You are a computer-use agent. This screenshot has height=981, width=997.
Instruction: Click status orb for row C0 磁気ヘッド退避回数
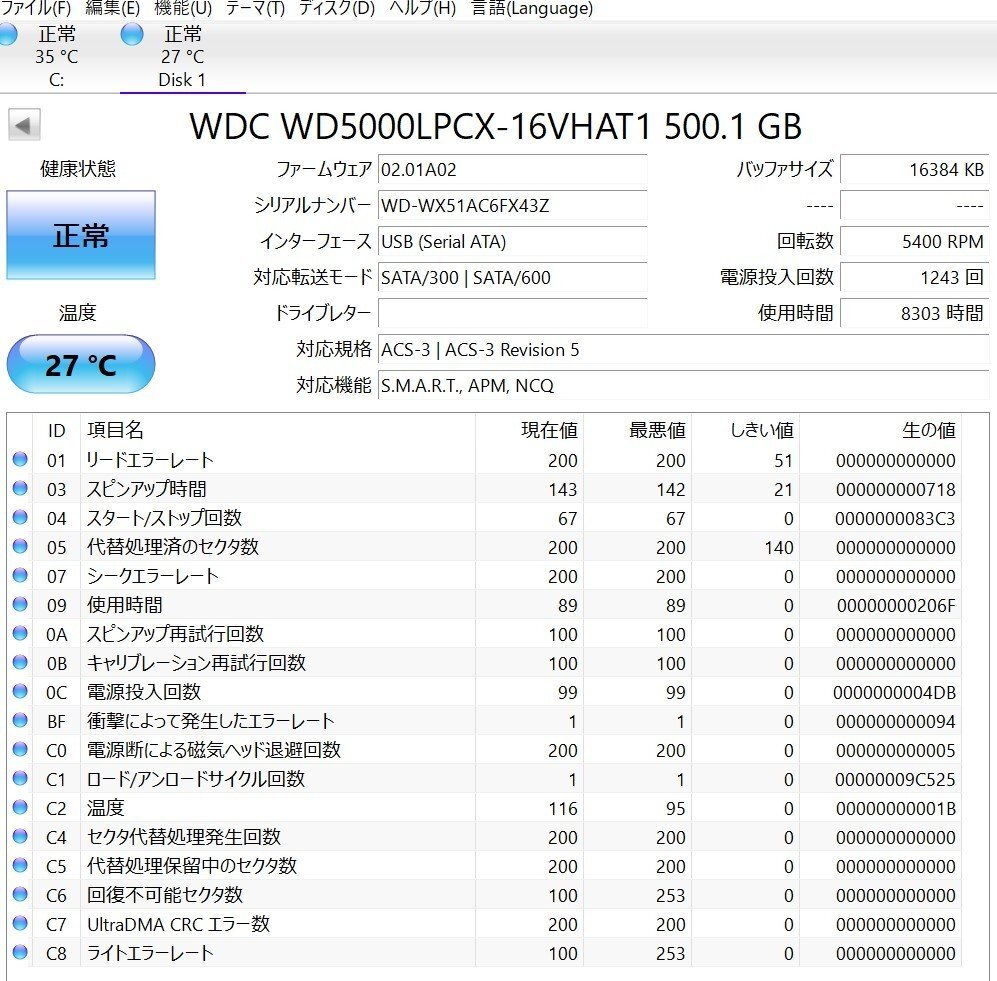20,750
